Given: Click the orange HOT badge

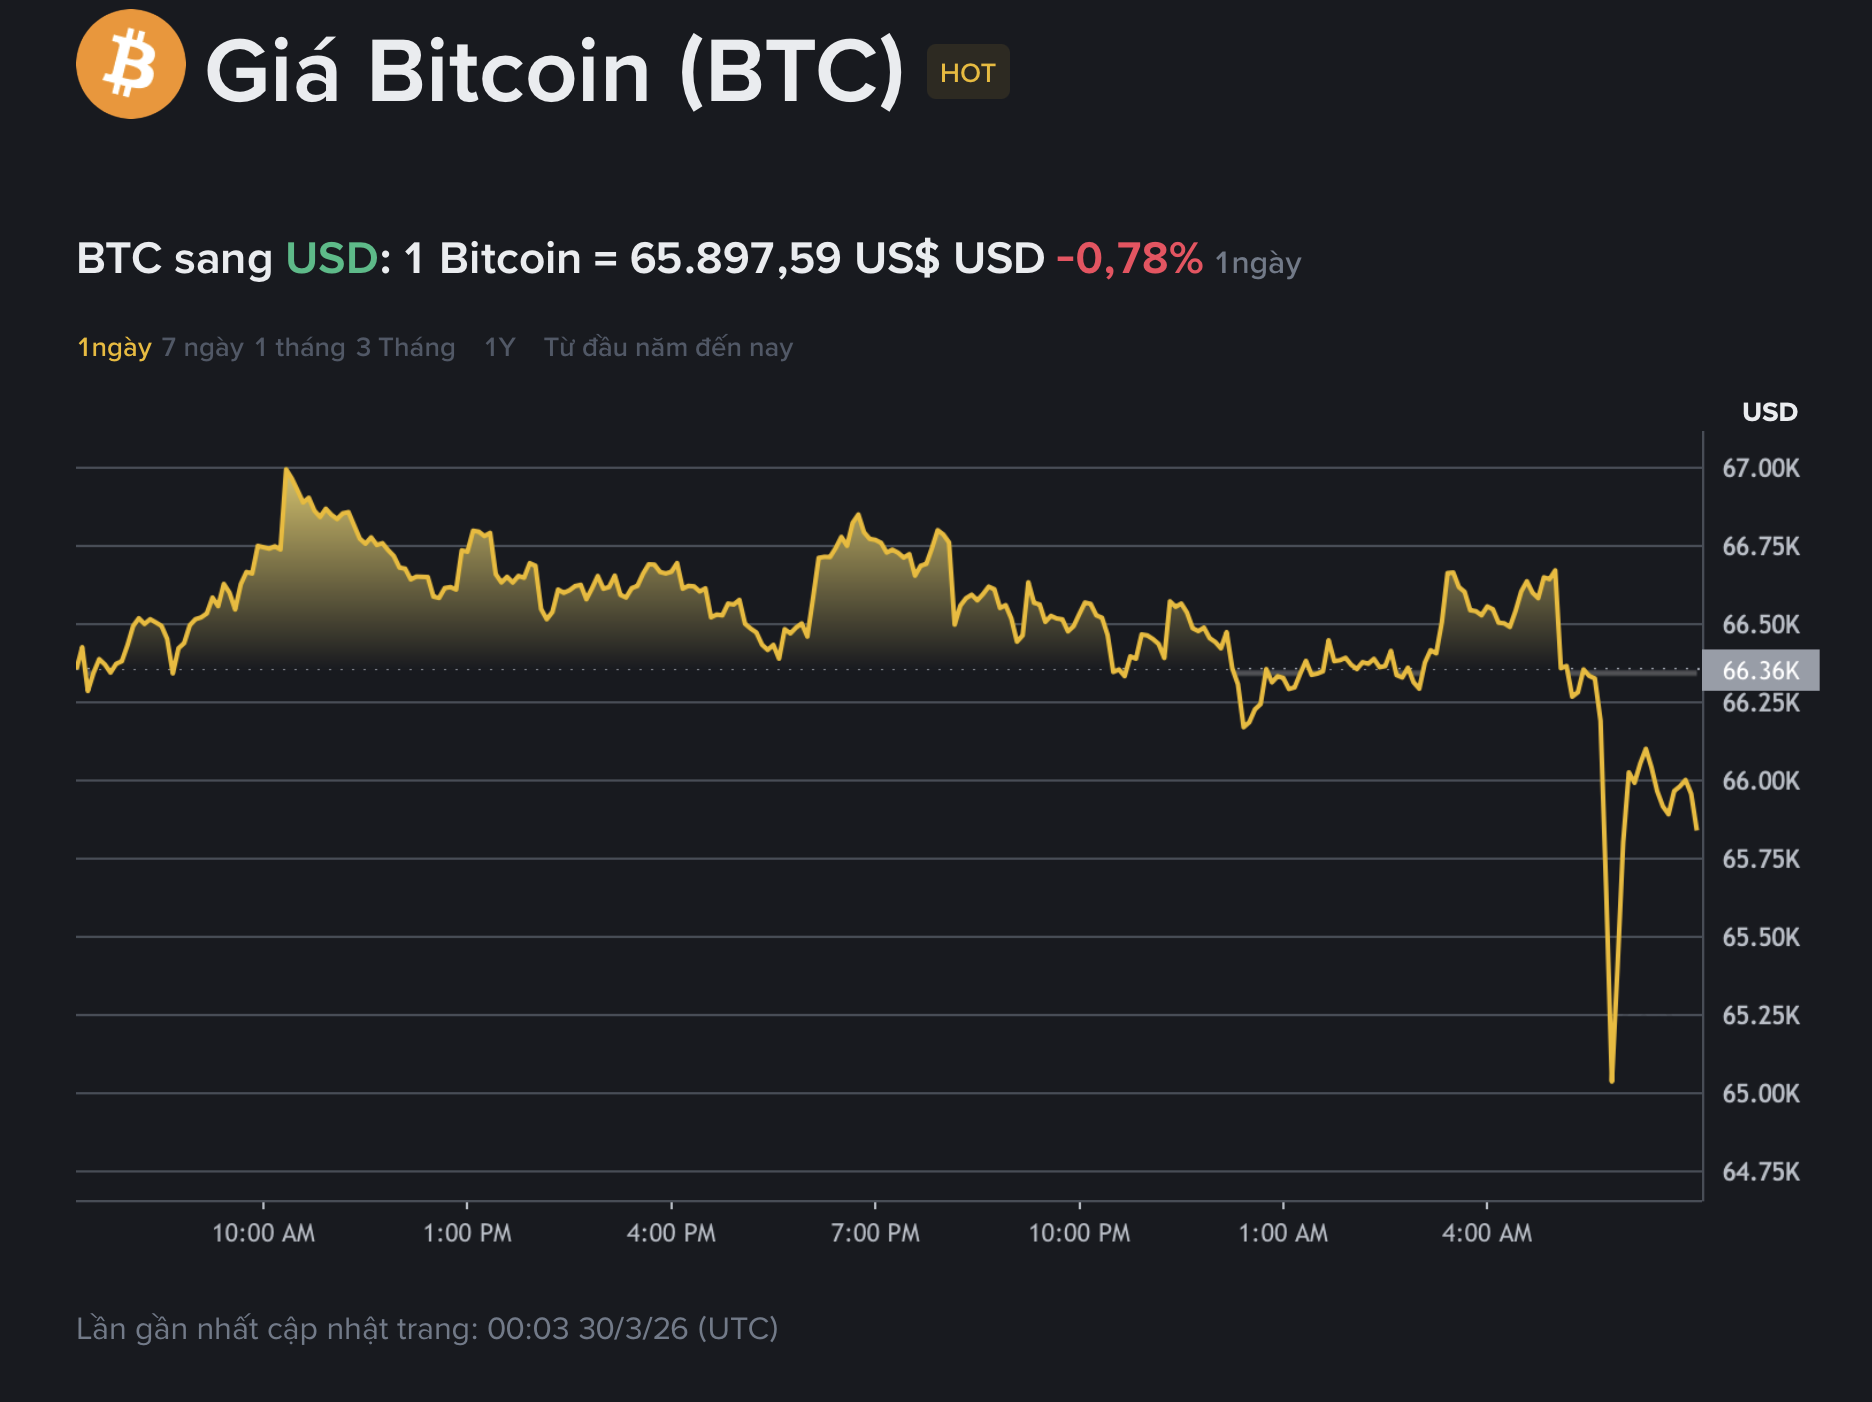Looking at the screenshot, I should point(965,72).
